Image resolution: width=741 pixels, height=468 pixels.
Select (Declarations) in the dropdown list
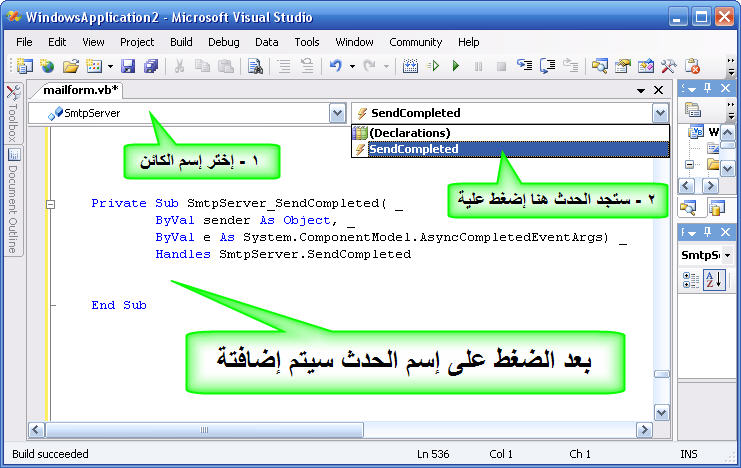click(x=409, y=133)
